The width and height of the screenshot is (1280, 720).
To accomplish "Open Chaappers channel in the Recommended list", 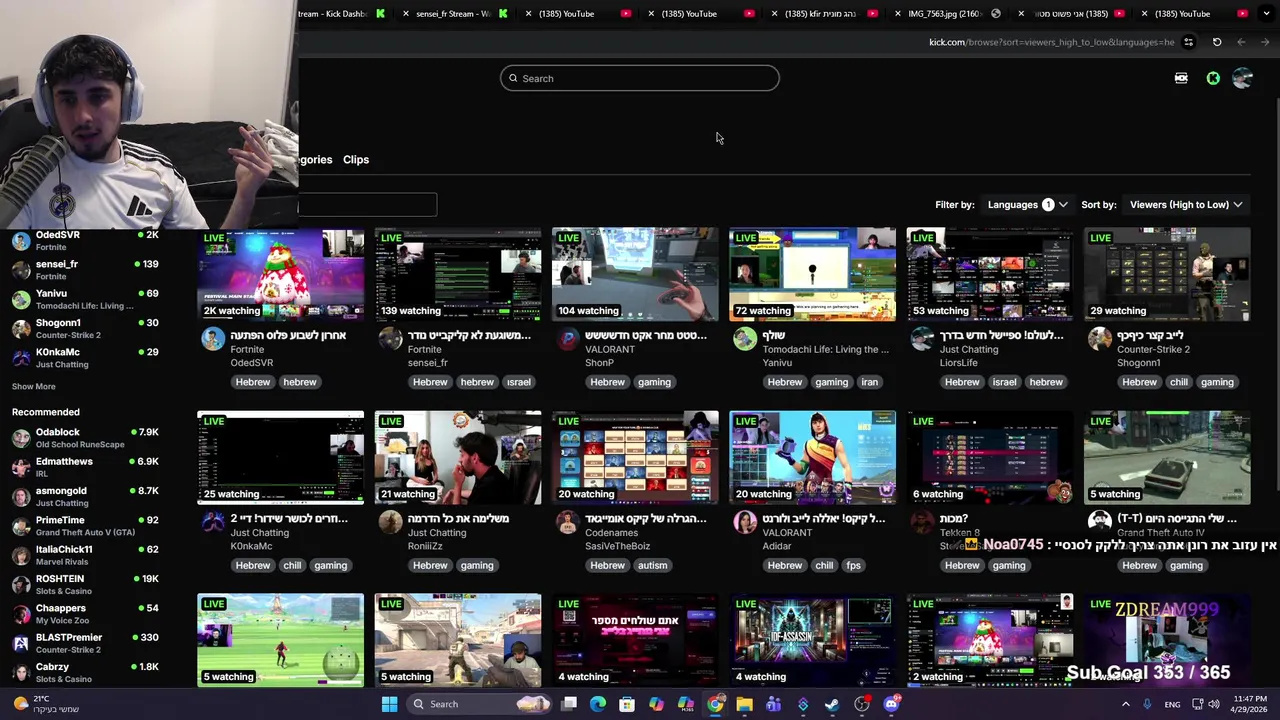I will (85, 614).
